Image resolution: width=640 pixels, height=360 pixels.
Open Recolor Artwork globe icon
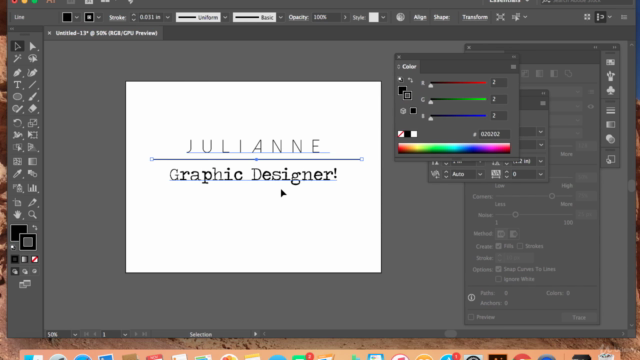[x=400, y=17]
